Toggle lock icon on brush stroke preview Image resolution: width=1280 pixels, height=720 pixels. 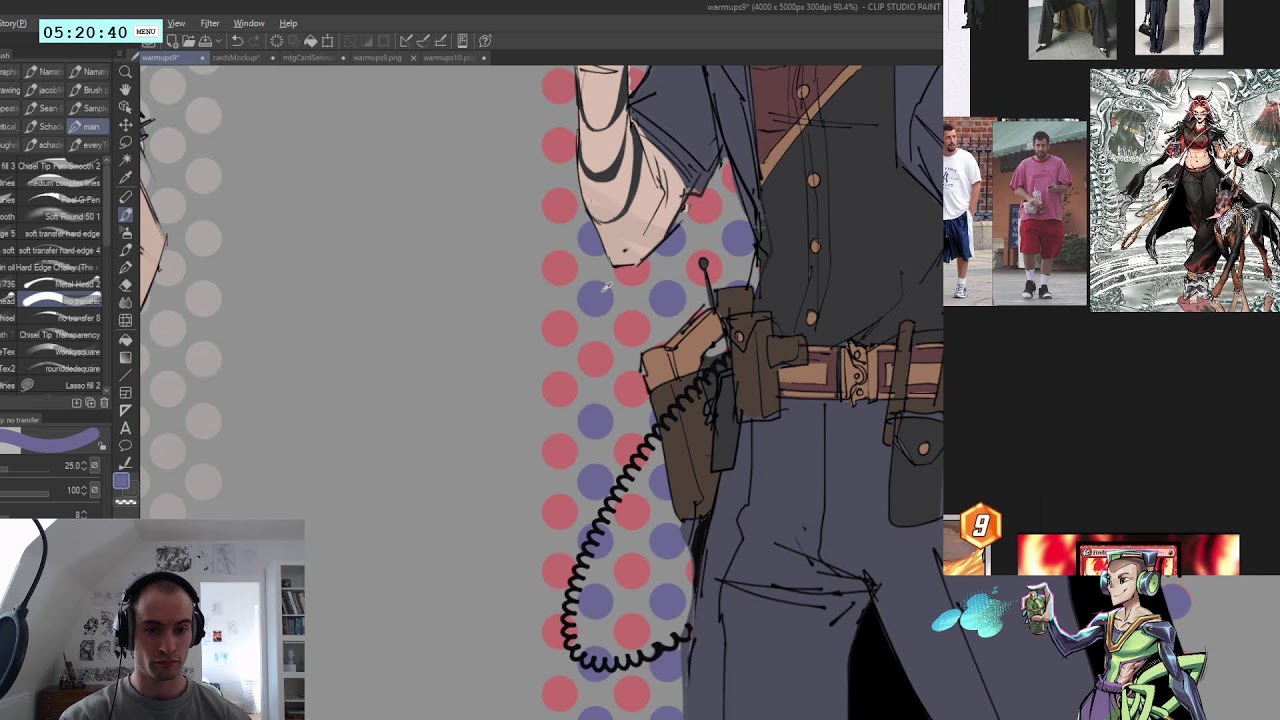102,446
